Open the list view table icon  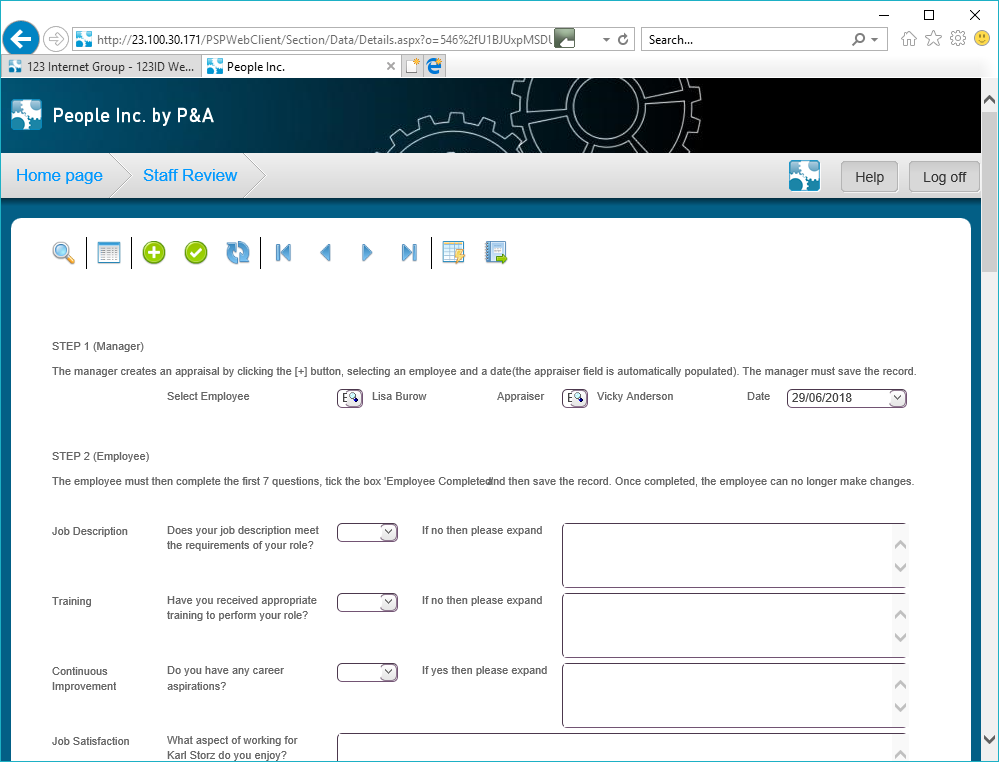(x=109, y=253)
